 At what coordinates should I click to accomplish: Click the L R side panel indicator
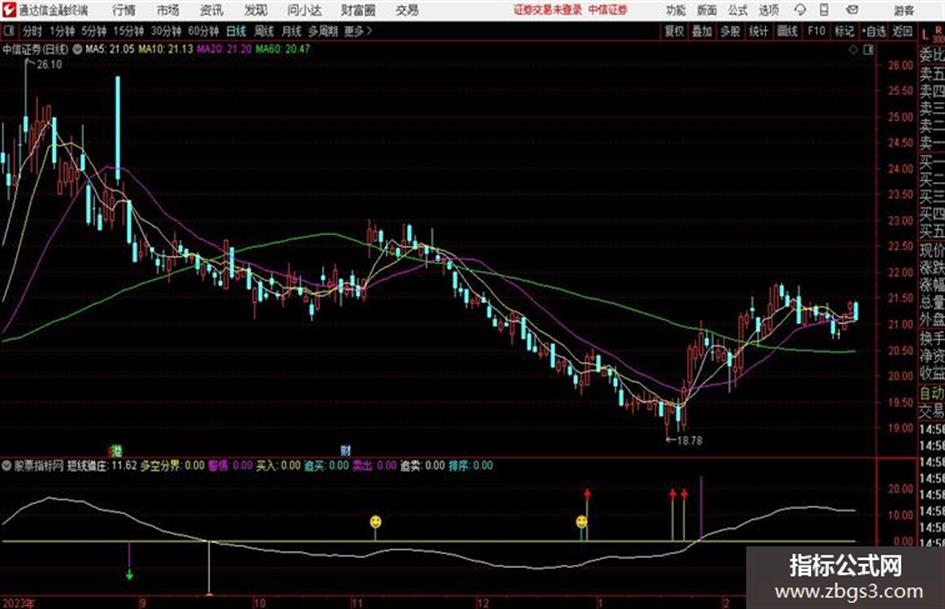coord(932,34)
